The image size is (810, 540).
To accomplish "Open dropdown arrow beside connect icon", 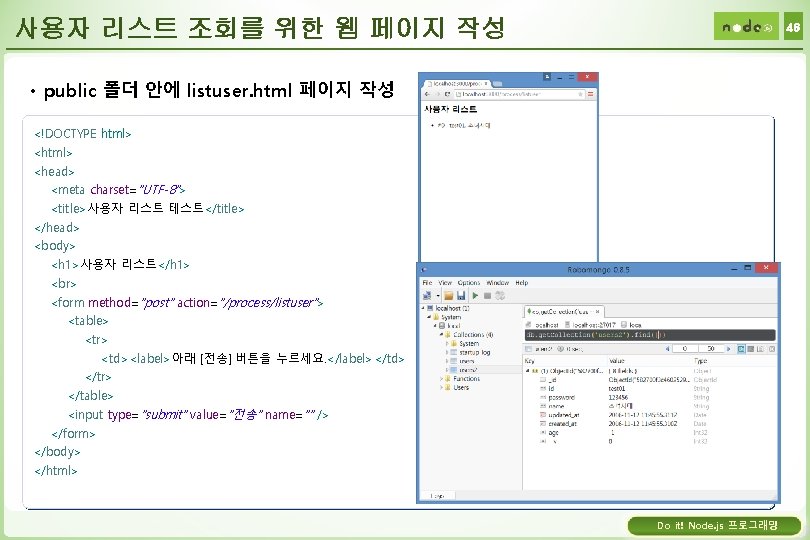I will 438,296.
